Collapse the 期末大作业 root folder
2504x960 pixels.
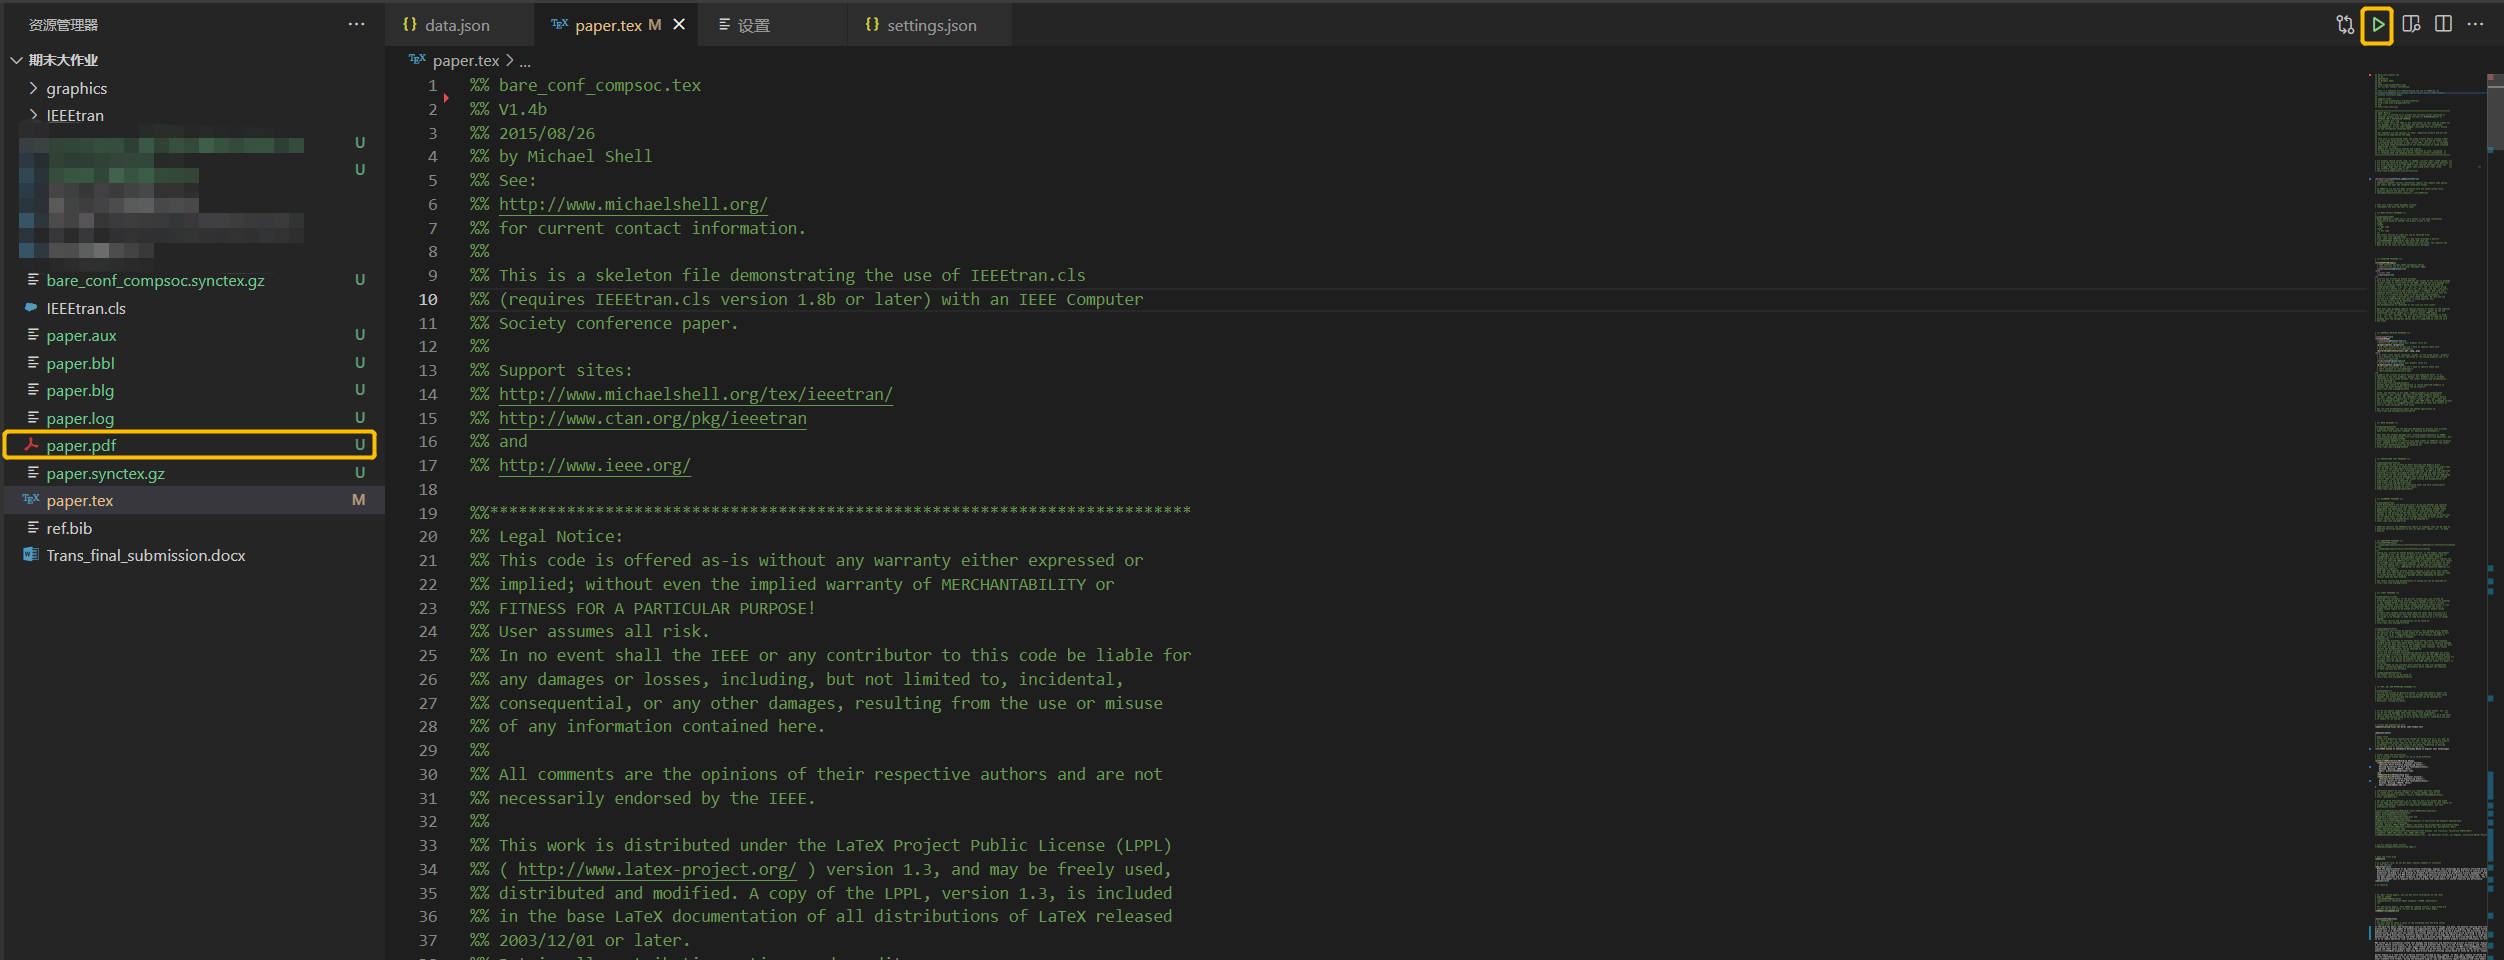(x=17, y=61)
